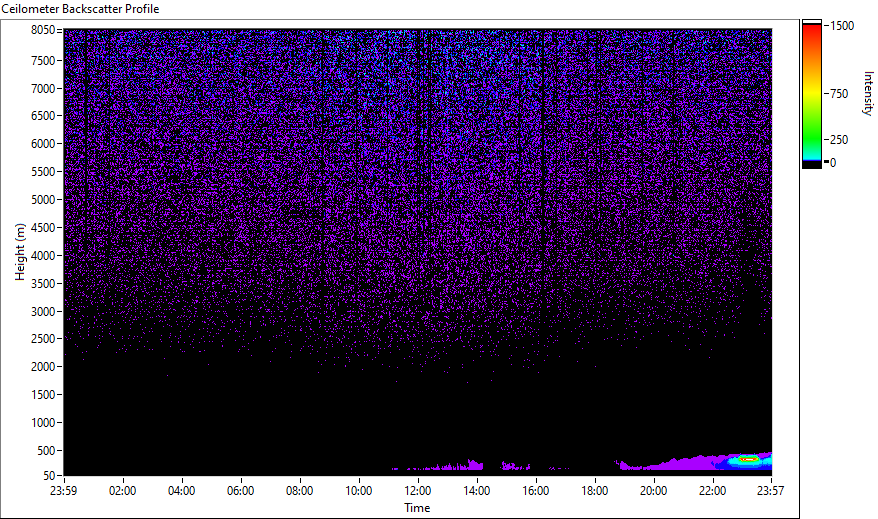Click the 4000 height axis value
The height and width of the screenshot is (519, 878).
pyautogui.click(x=43, y=256)
